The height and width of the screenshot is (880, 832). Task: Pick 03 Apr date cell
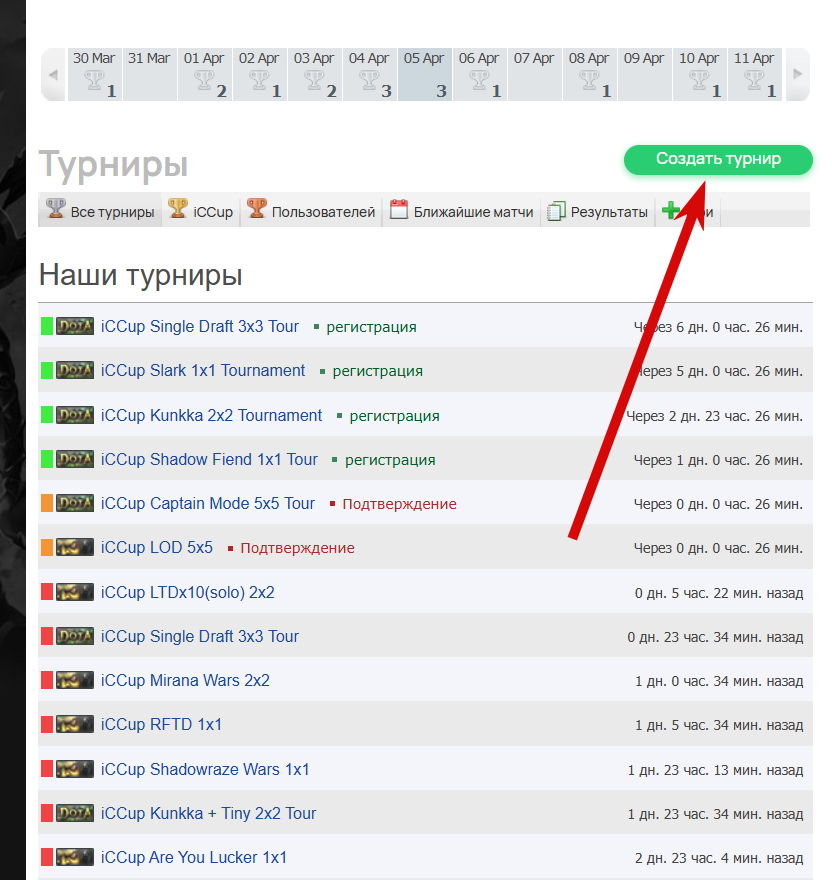[x=314, y=74]
